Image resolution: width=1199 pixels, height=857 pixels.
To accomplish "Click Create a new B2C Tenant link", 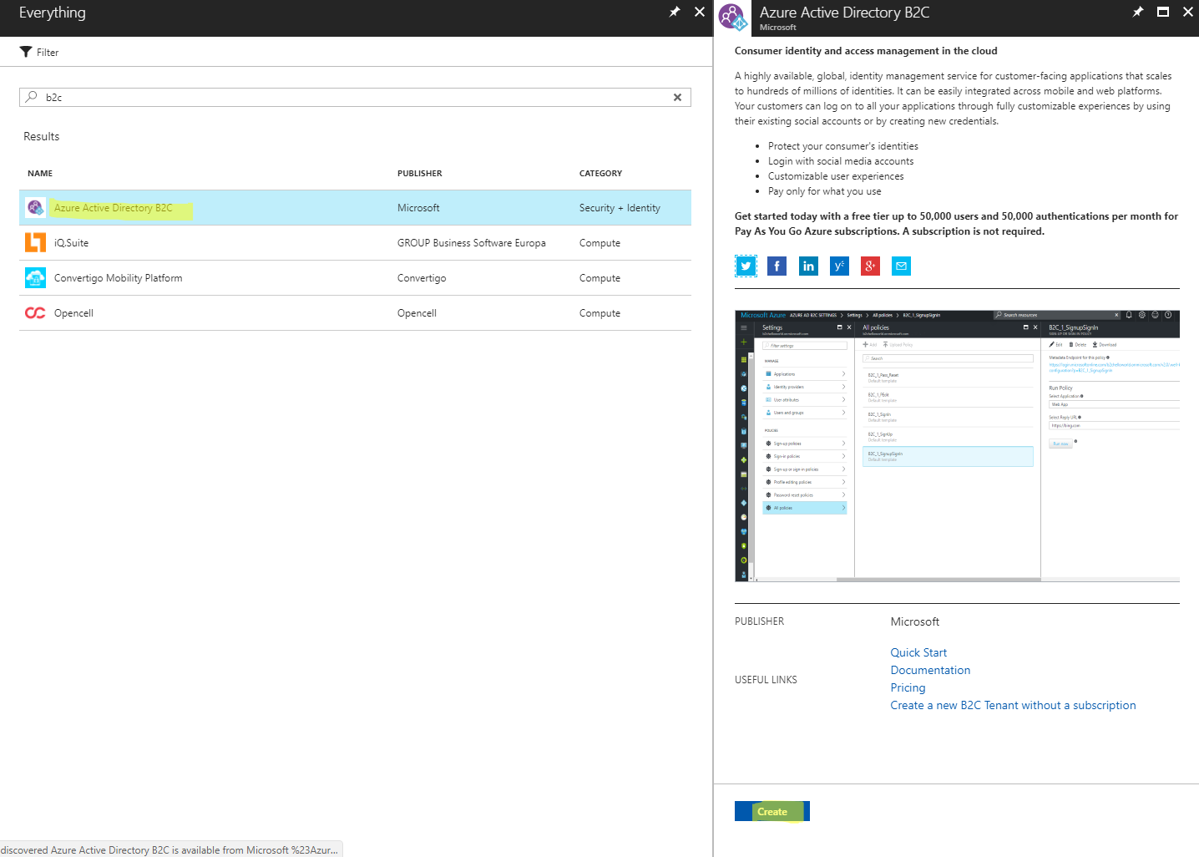I will pos(1012,705).
